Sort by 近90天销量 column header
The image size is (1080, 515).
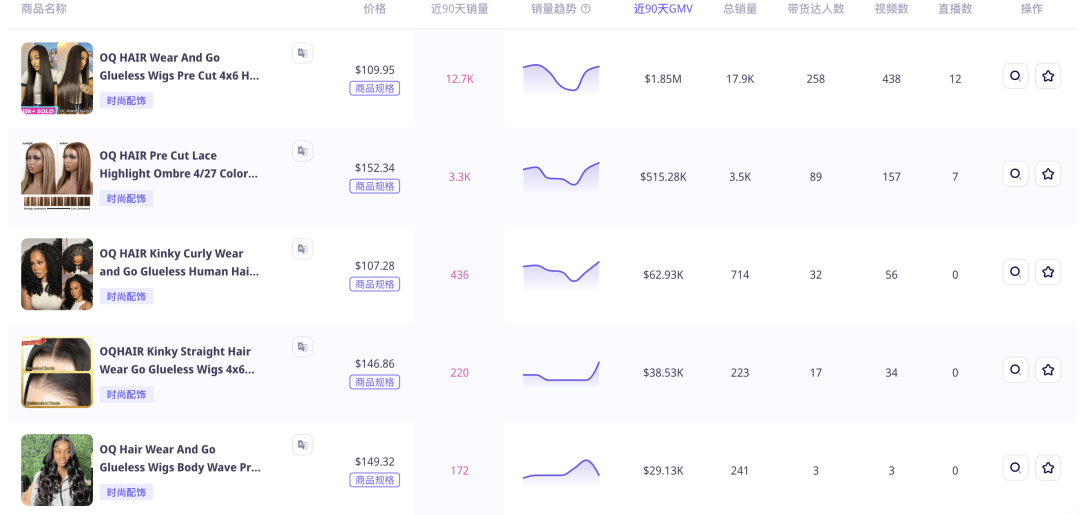point(459,9)
